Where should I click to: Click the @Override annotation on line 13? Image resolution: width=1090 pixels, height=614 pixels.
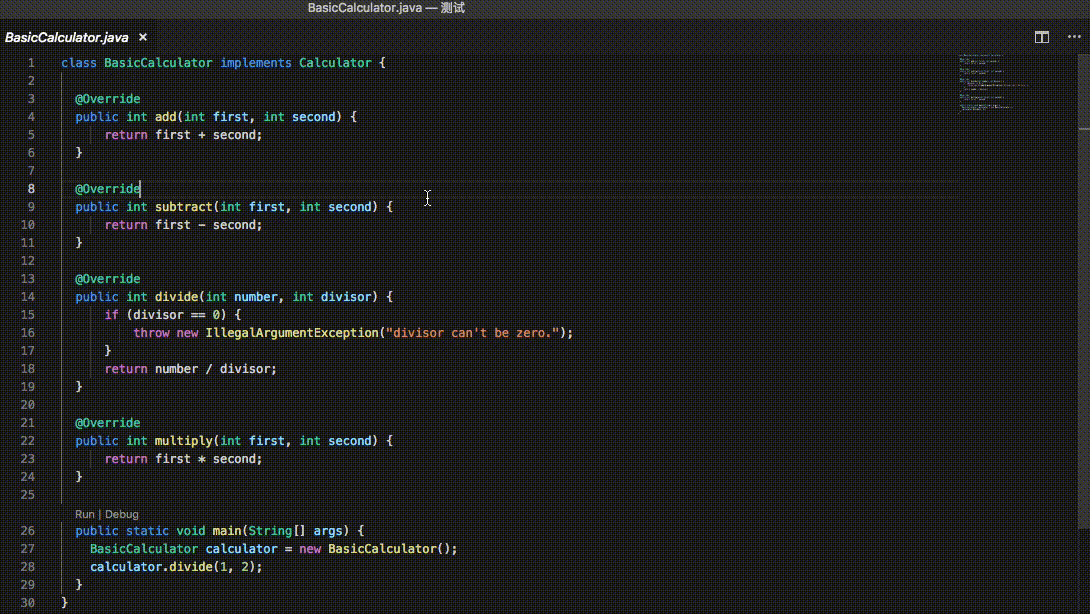pos(108,279)
